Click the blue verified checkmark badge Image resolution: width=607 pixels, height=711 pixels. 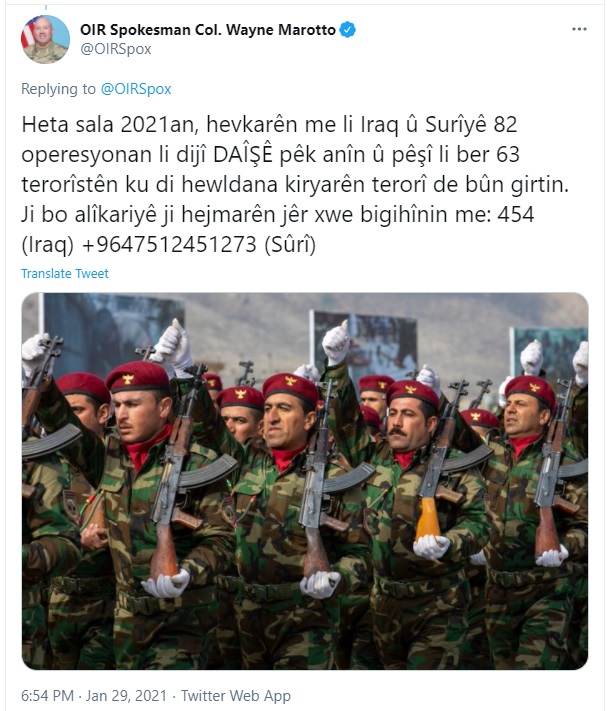348,30
